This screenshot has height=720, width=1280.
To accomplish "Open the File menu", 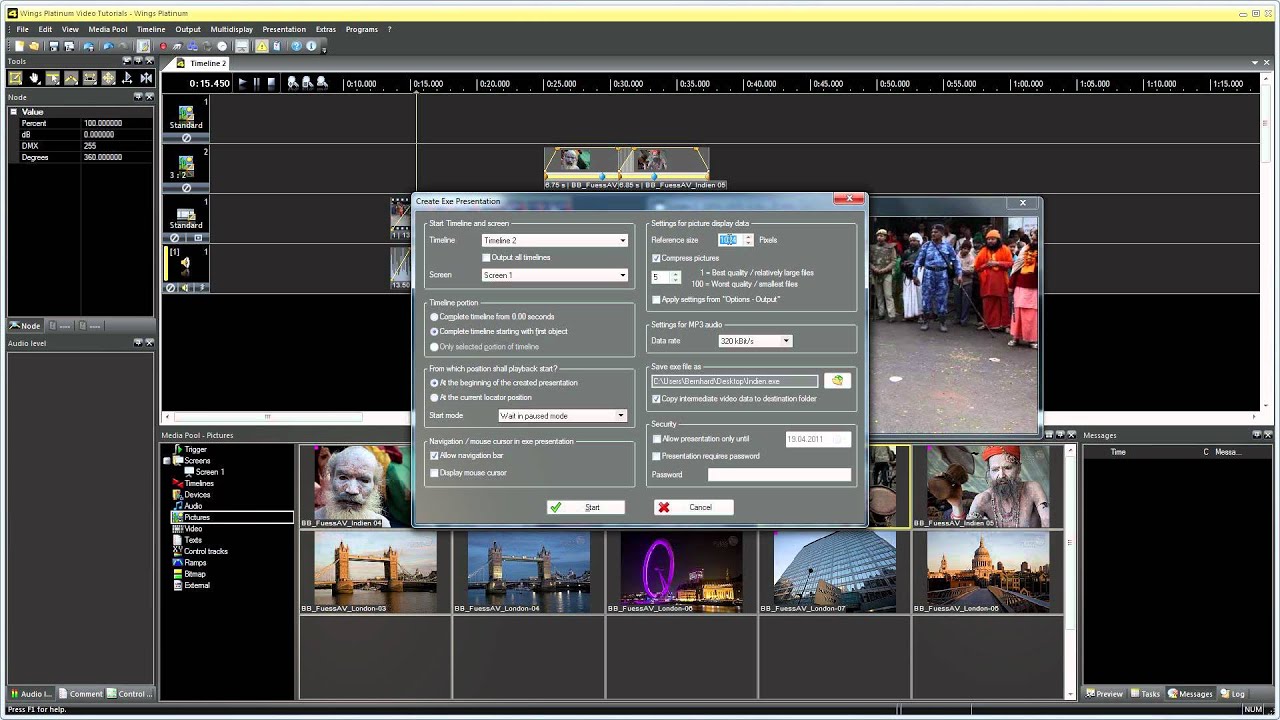I will tap(22, 29).
